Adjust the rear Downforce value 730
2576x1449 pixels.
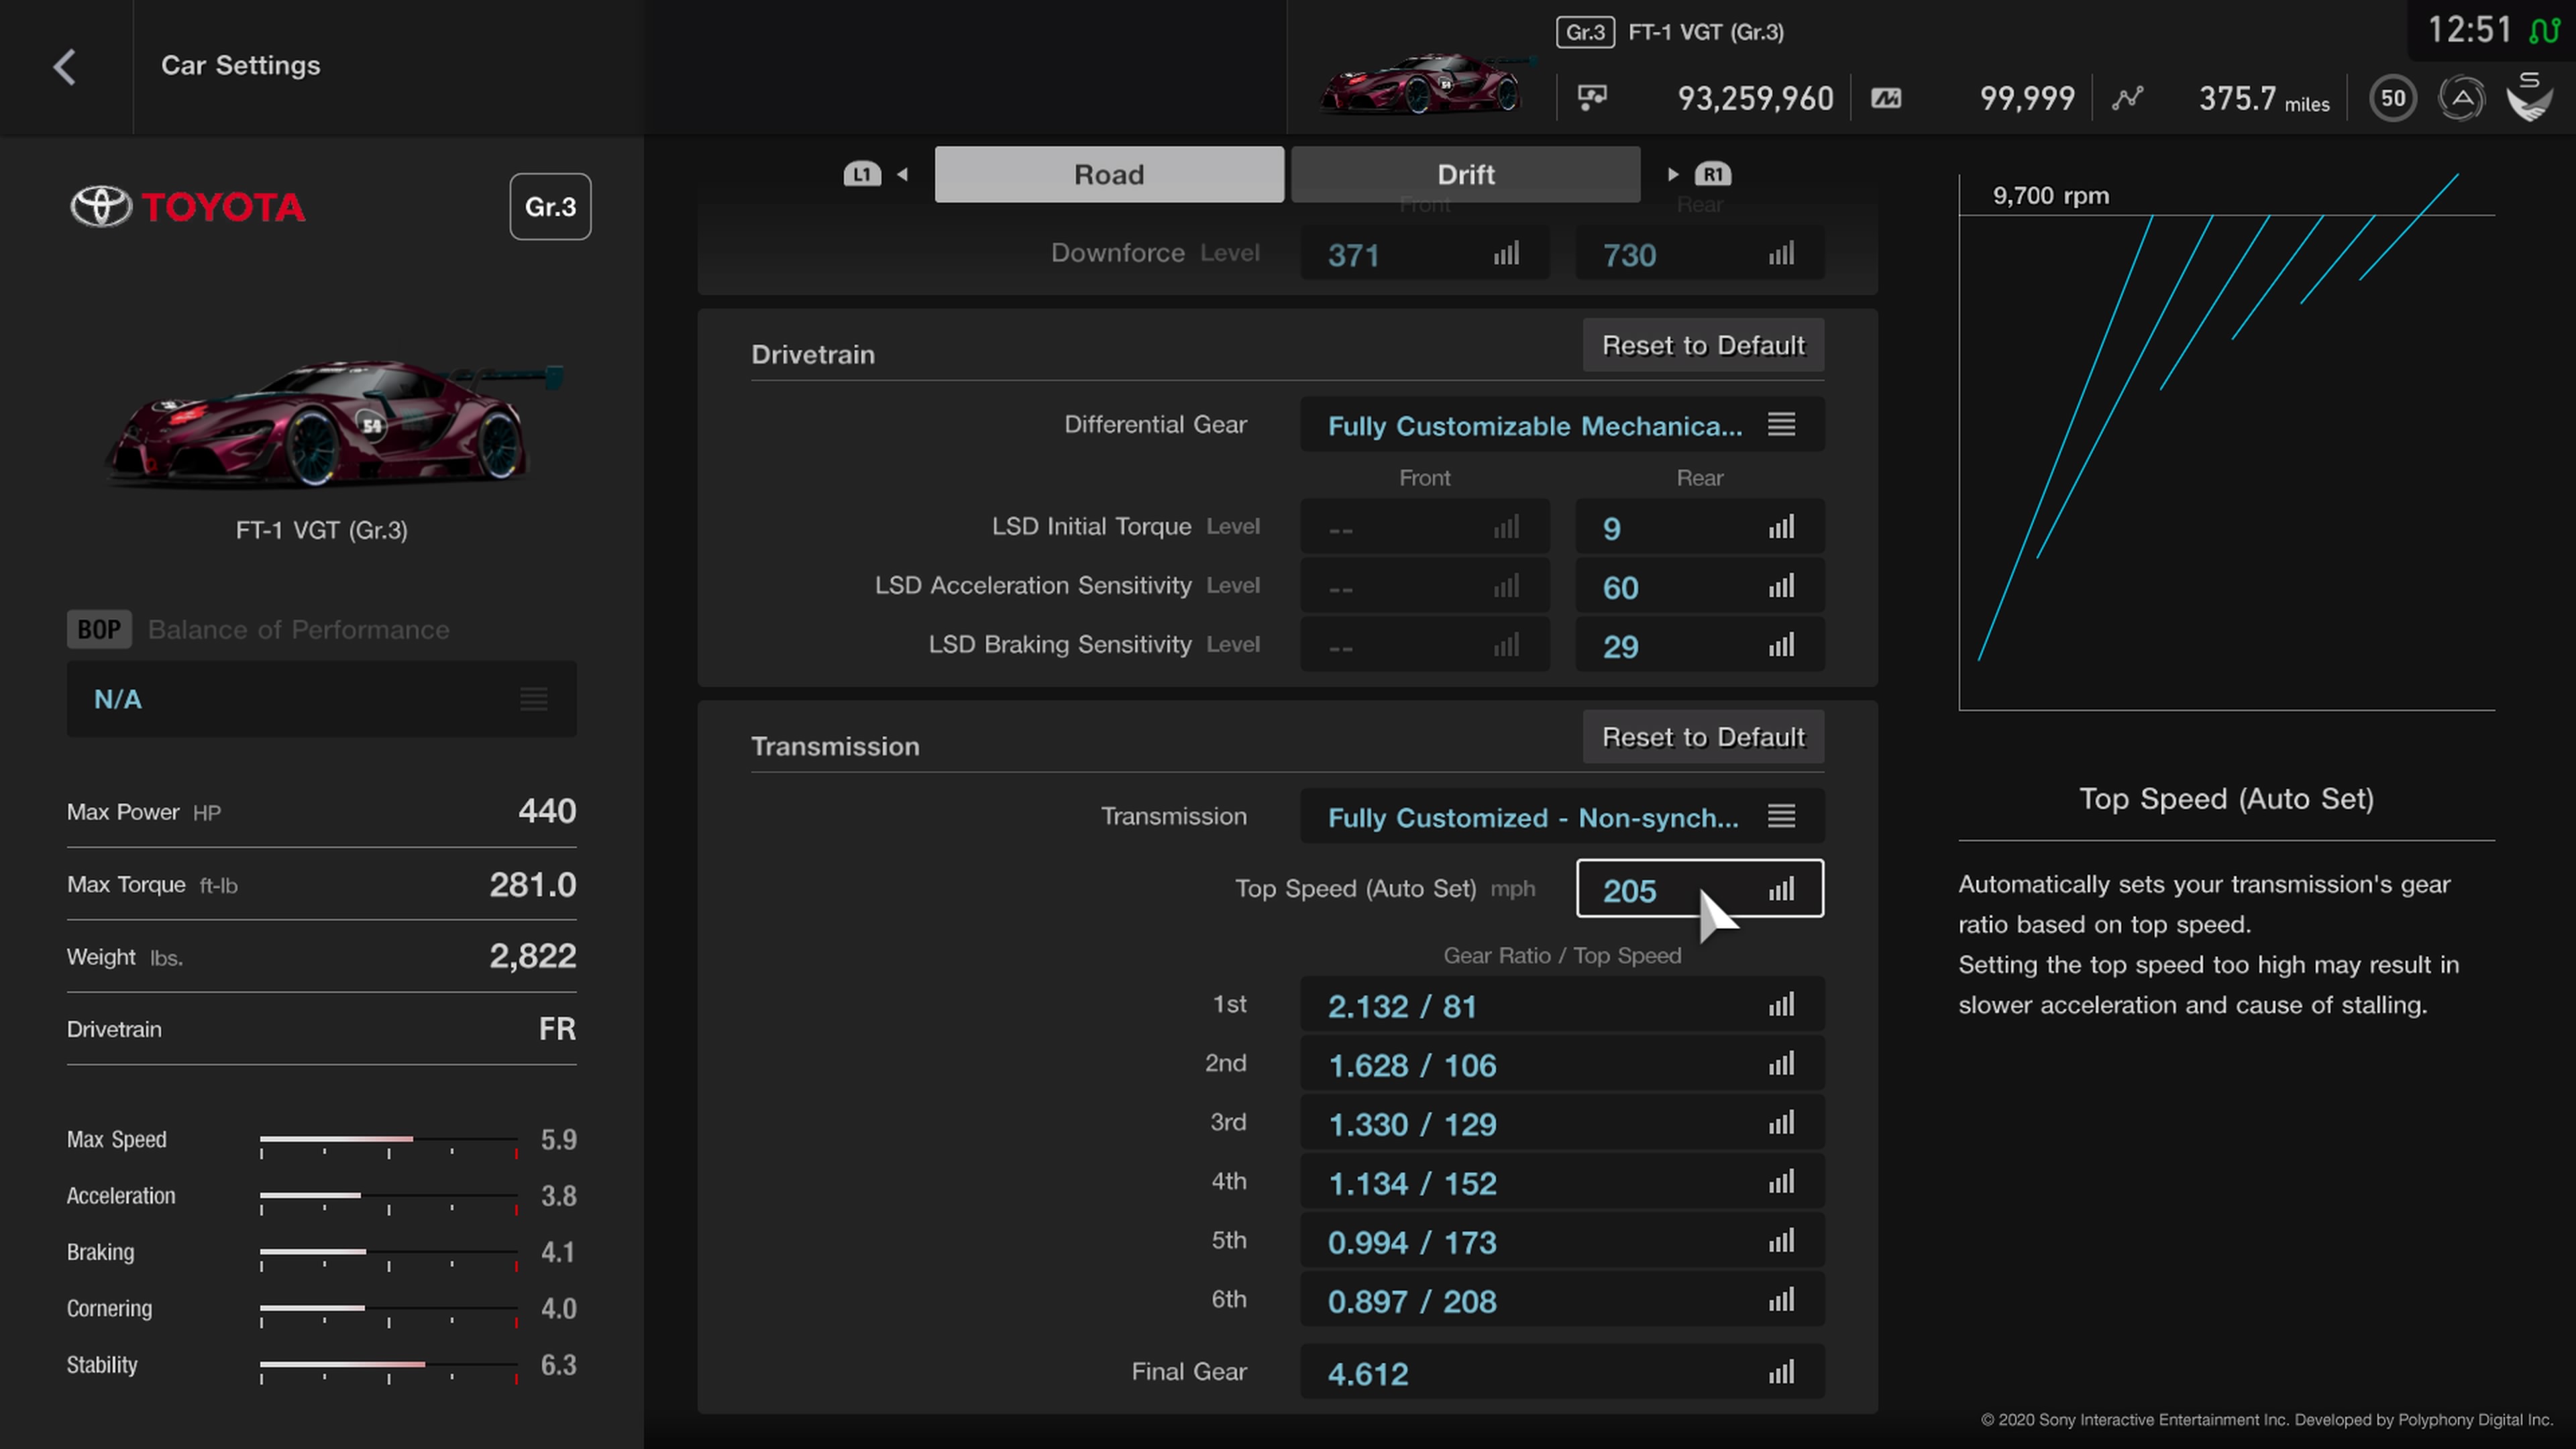tap(1700, 254)
